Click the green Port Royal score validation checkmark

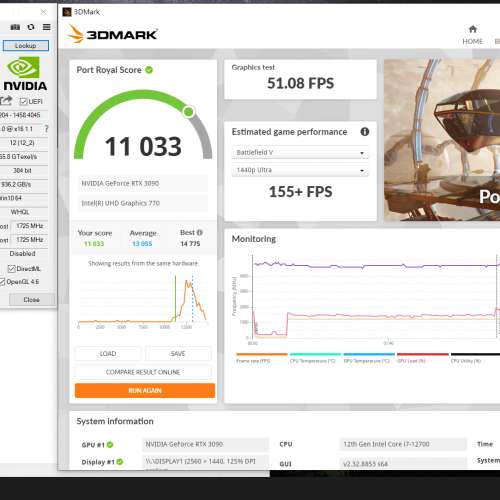pos(149,70)
